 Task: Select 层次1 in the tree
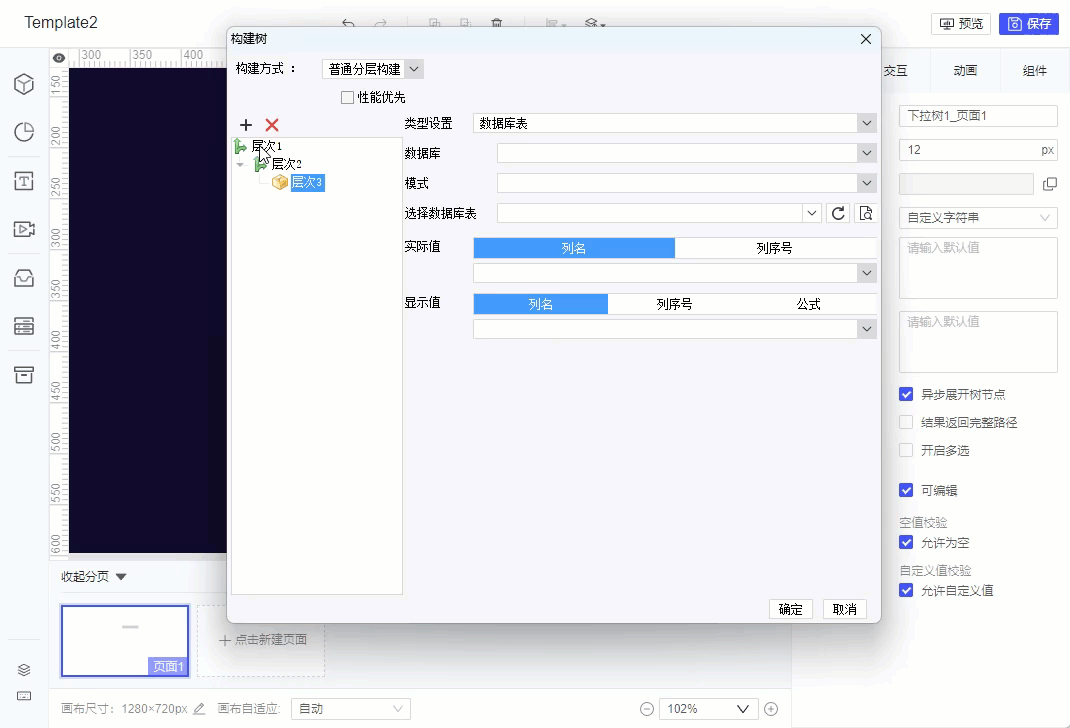(267, 146)
